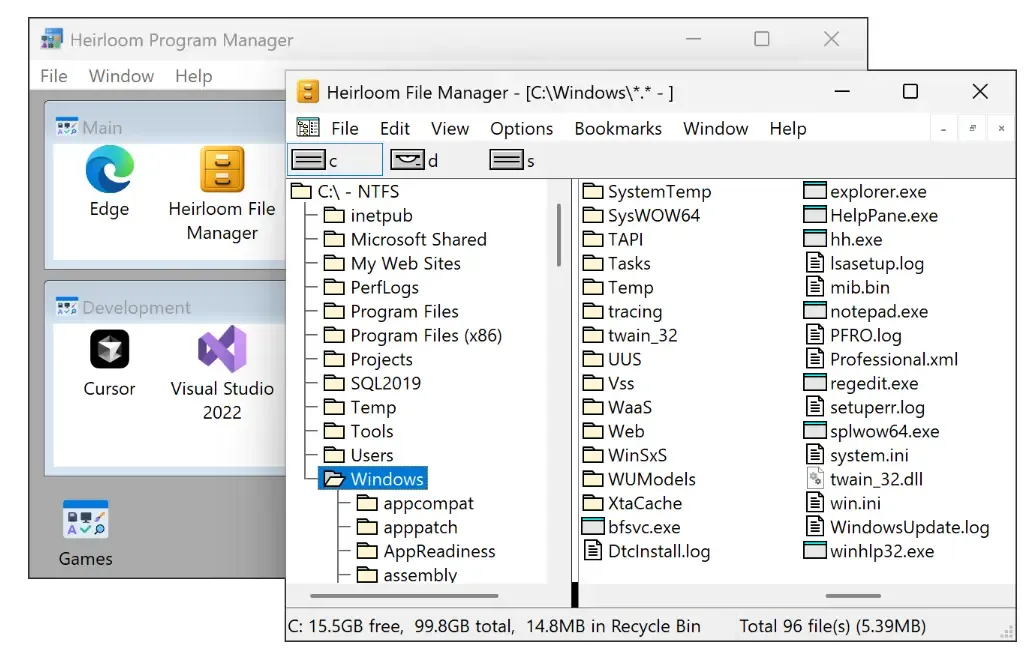The image size is (1036, 661).
Task: Select drive s icon in drive bar
Action: 507,160
